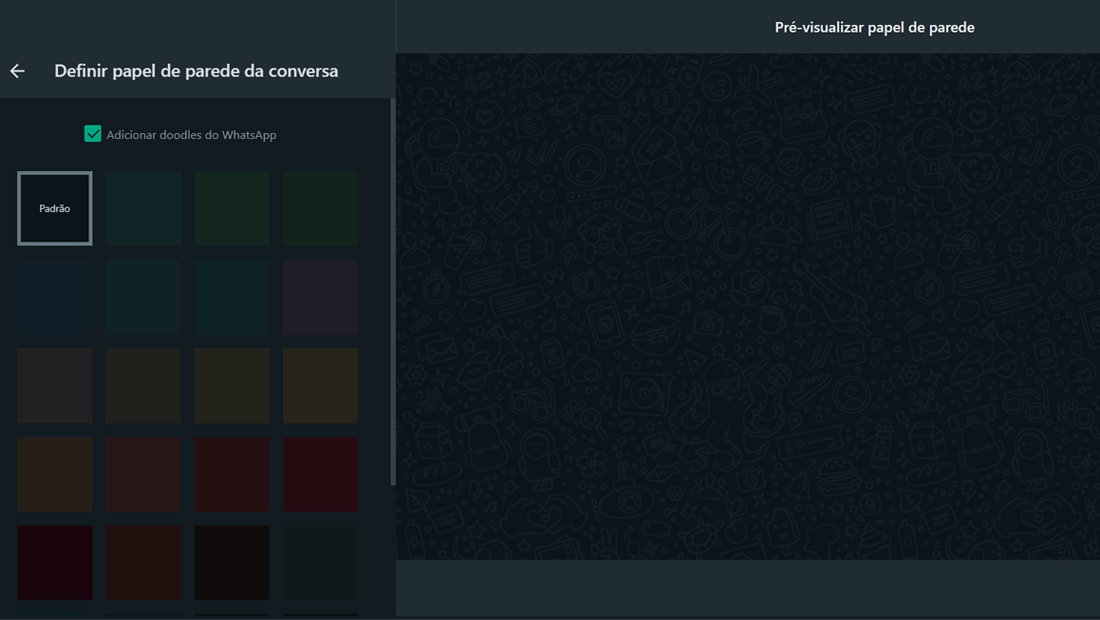Choose second swatch in fourth row, reddish-brown
The image size is (1100, 620).
tap(143, 475)
